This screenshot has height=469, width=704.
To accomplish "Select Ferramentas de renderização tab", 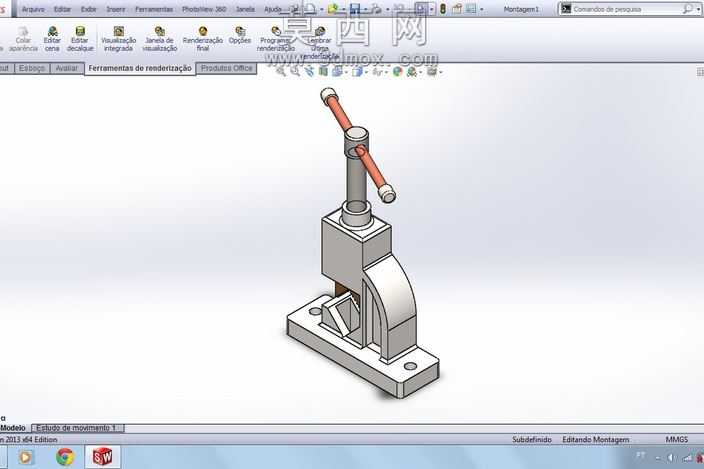I will 140,68.
